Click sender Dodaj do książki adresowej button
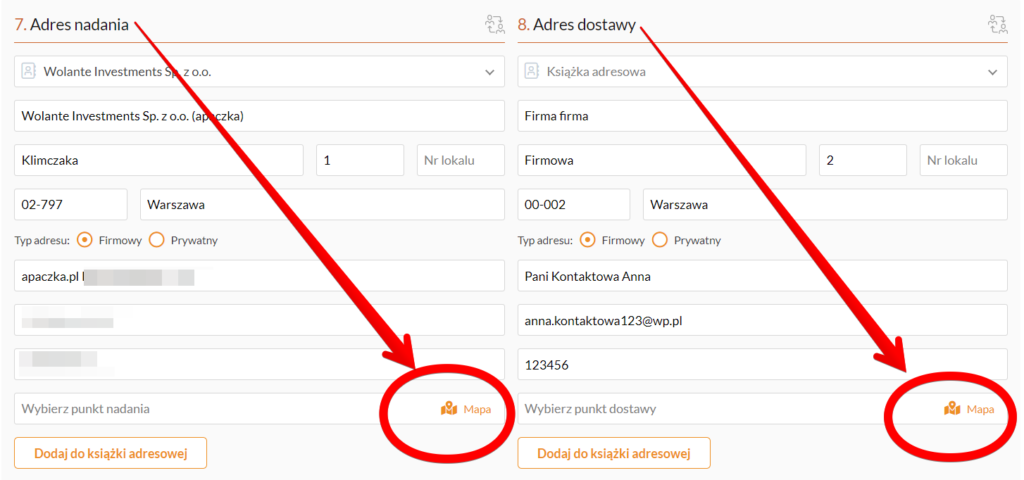Viewport: 1024px width, 480px height. coord(110,453)
